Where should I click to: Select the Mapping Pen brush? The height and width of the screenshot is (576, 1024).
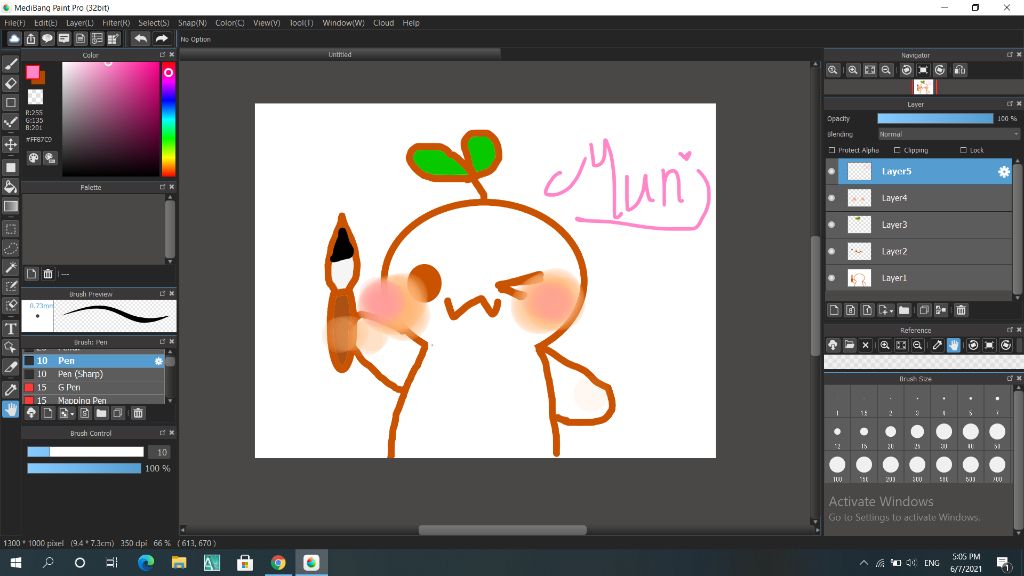pos(94,400)
